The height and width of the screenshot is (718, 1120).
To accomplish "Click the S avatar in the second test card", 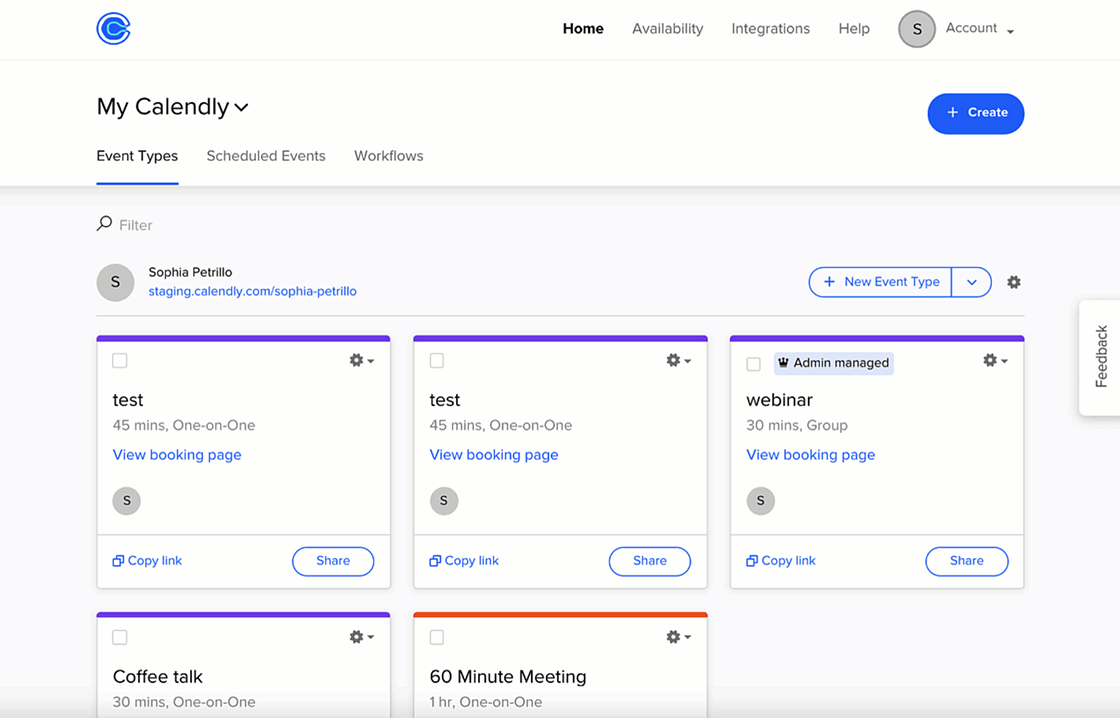I will (x=444, y=501).
